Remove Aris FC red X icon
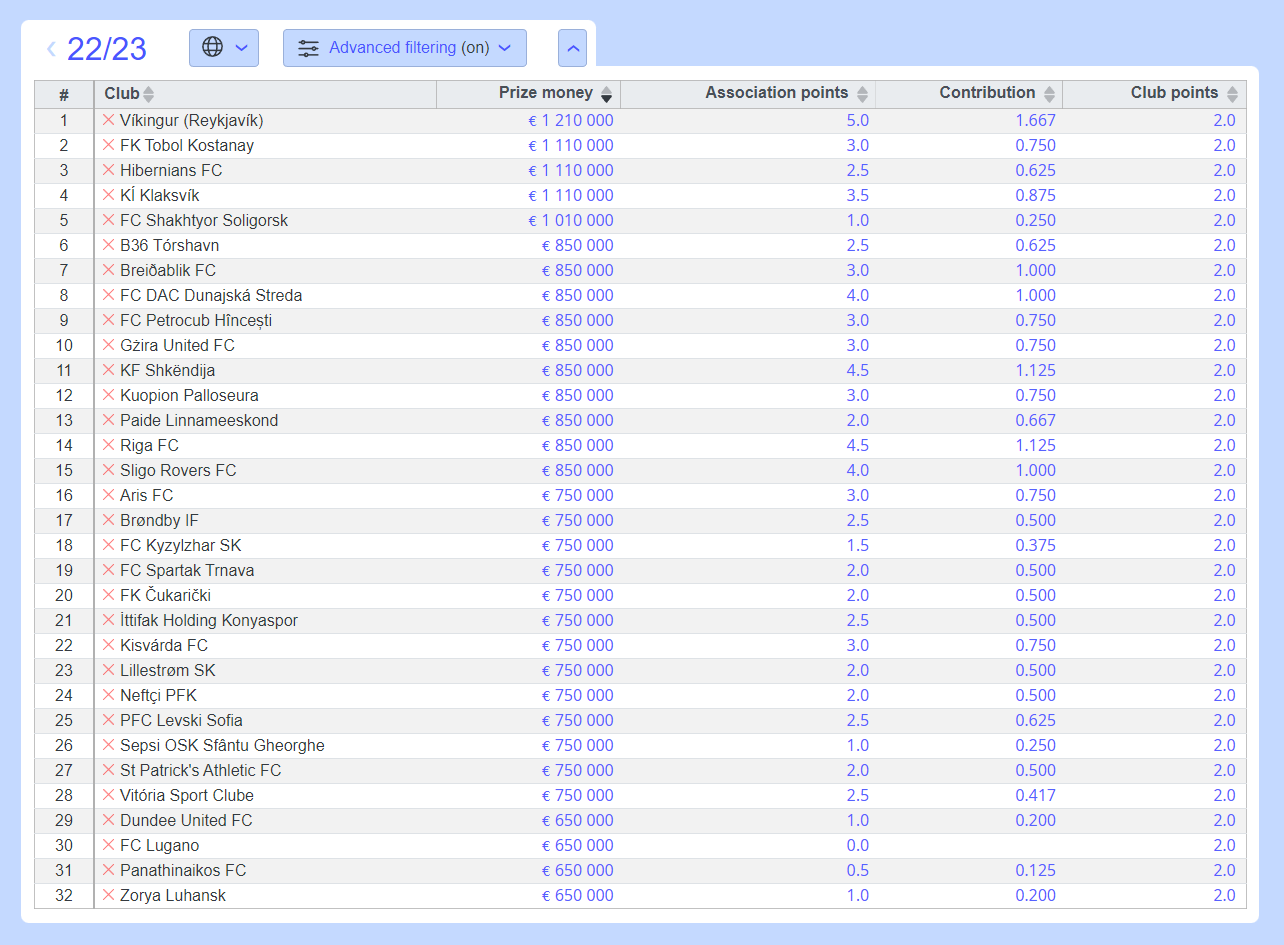This screenshot has height=945, width=1284. [109, 495]
